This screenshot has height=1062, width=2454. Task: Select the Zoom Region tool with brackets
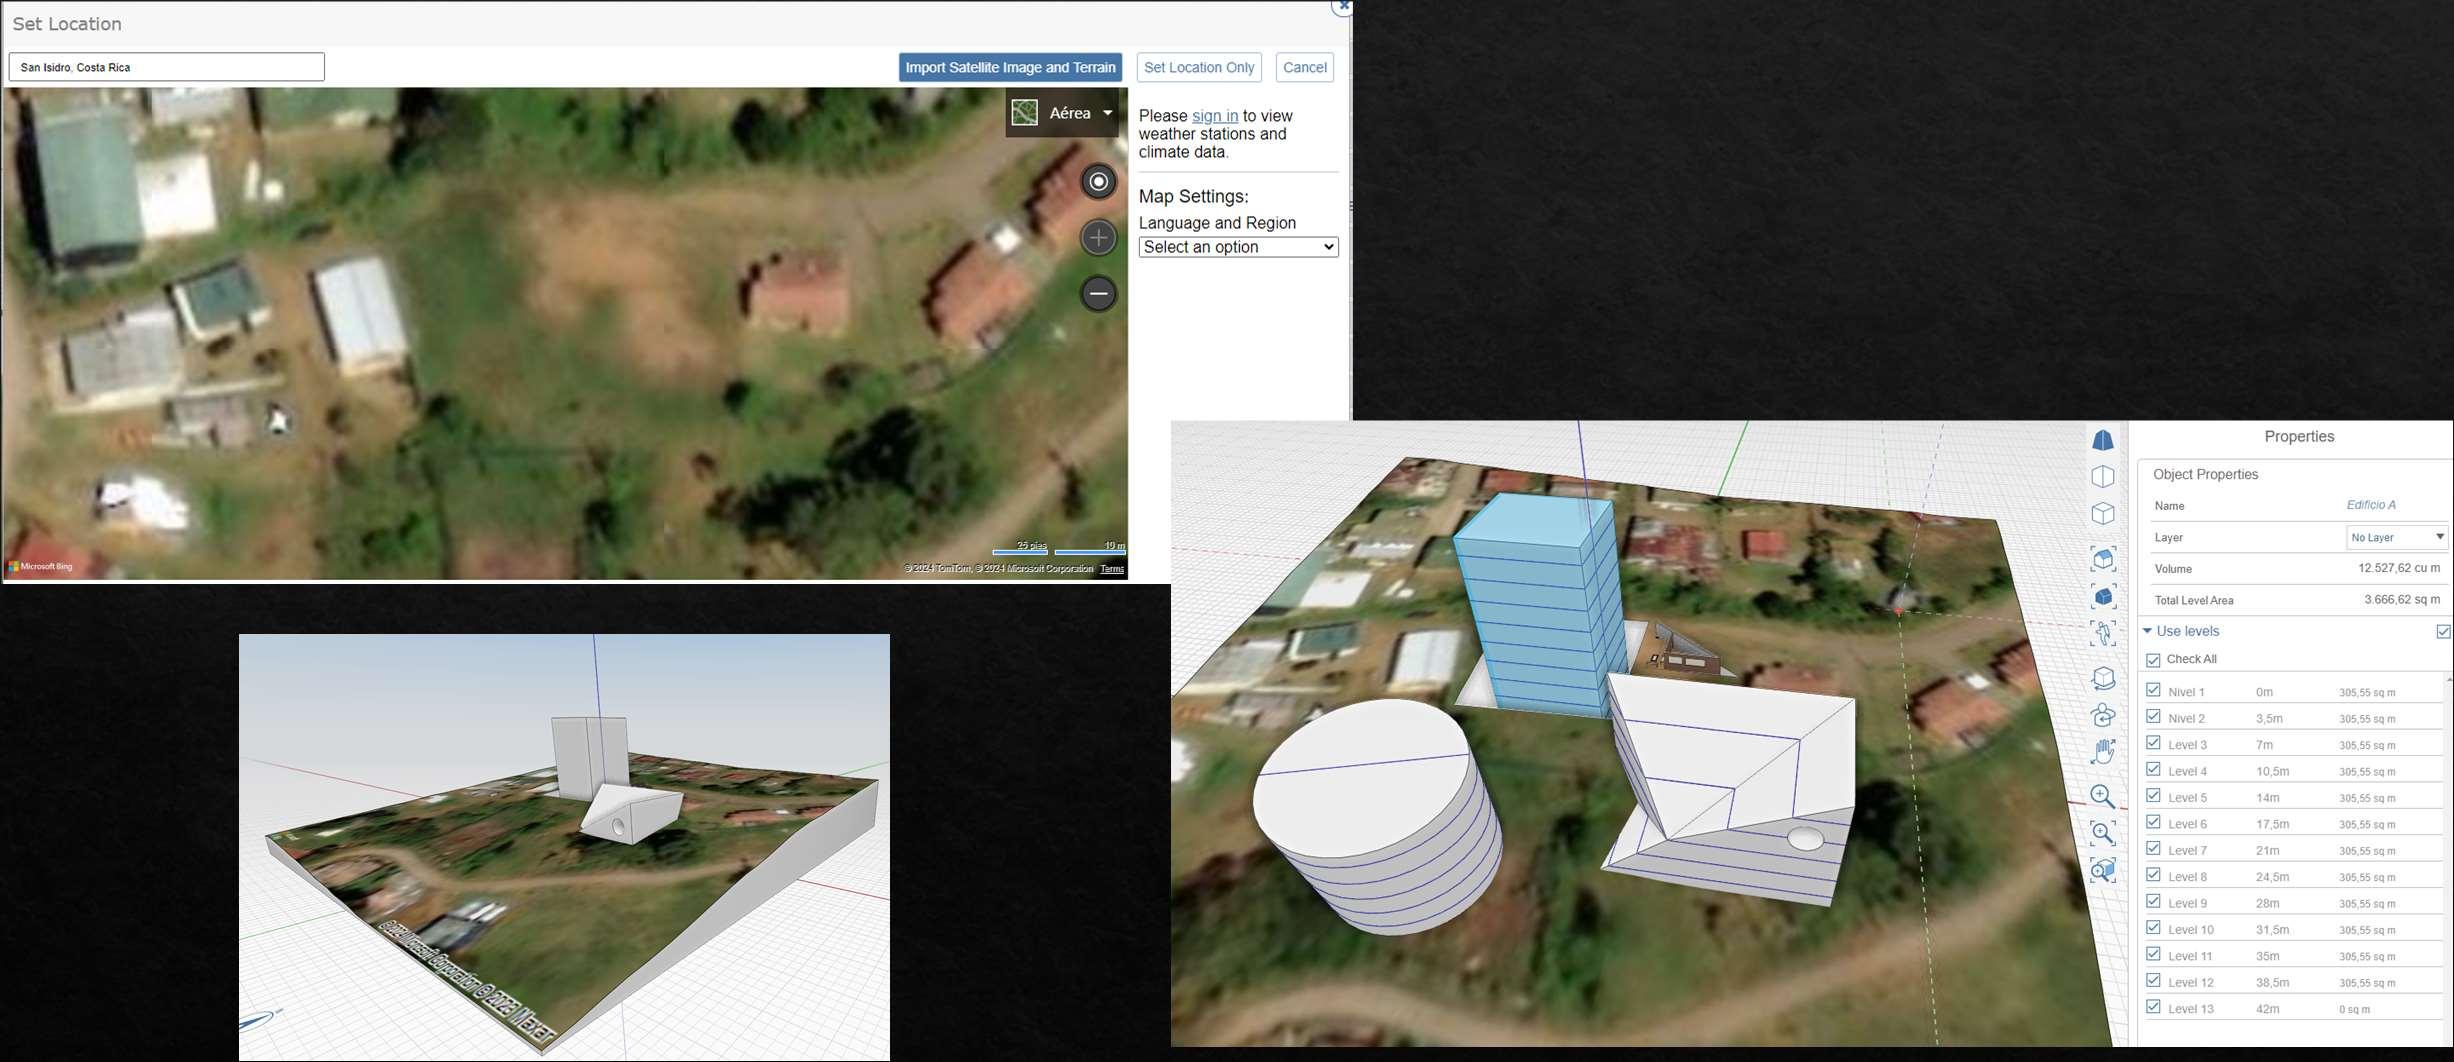2103,833
